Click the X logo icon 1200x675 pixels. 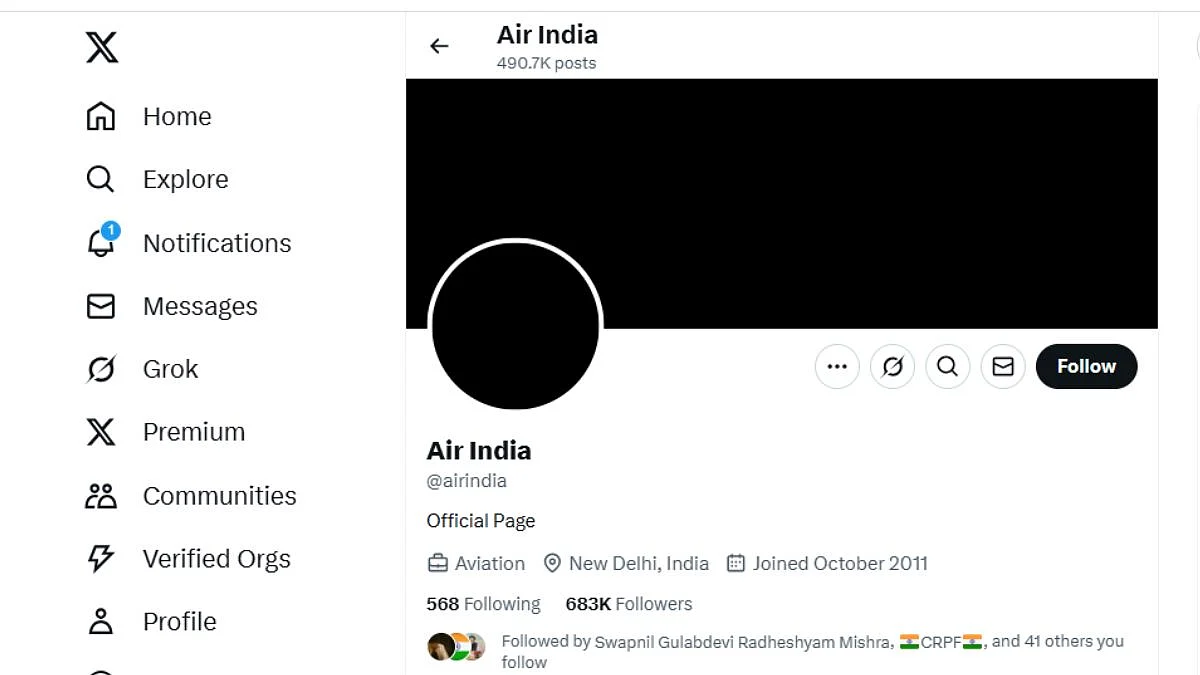[x=102, y=47]
